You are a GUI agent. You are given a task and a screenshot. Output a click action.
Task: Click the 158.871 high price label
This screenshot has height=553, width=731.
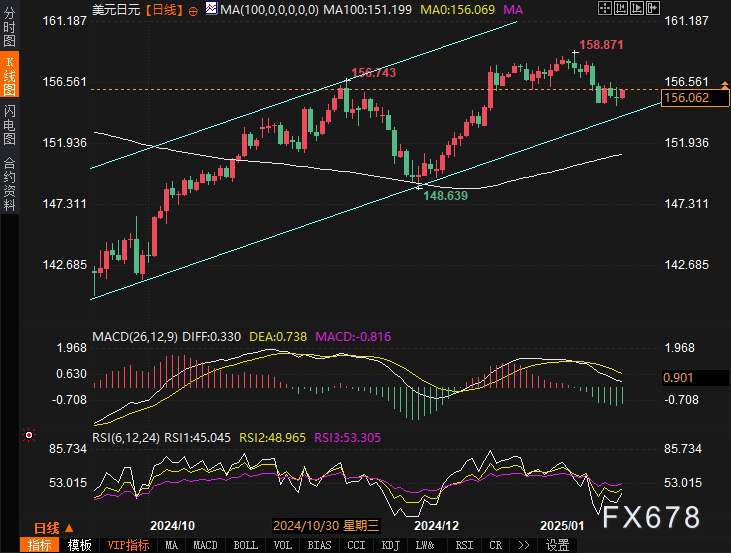(601, 45)
